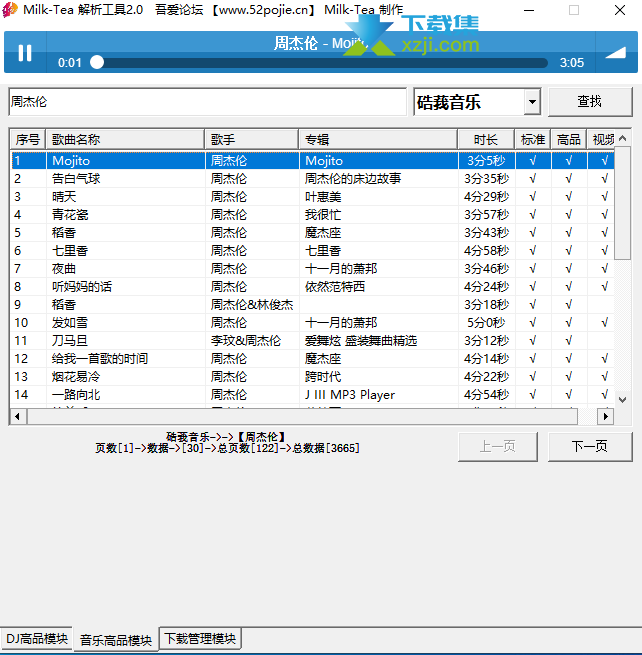Minimize the Milk-Tea window
The height and width of the screenshot is (655, 642).
coord(529,10)
